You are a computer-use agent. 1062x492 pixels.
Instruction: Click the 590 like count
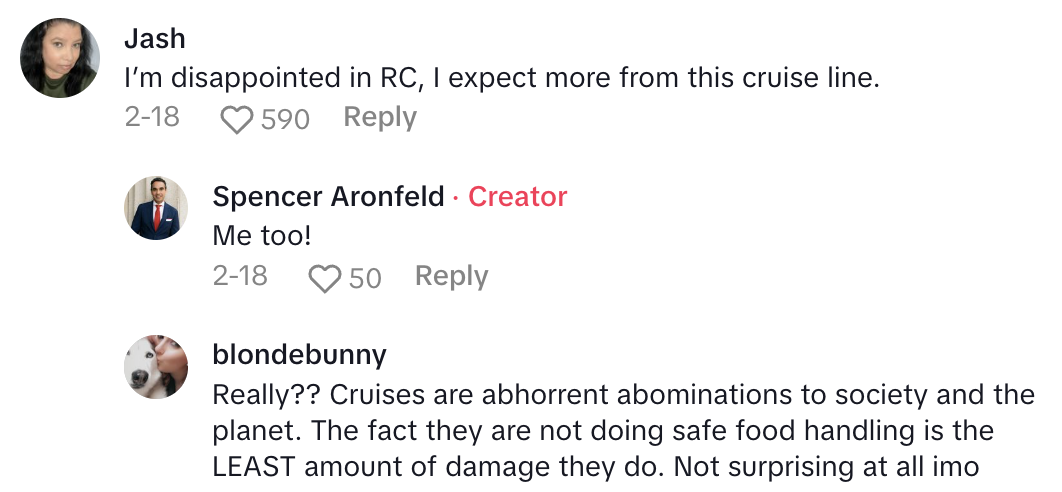tap(285, 120)
